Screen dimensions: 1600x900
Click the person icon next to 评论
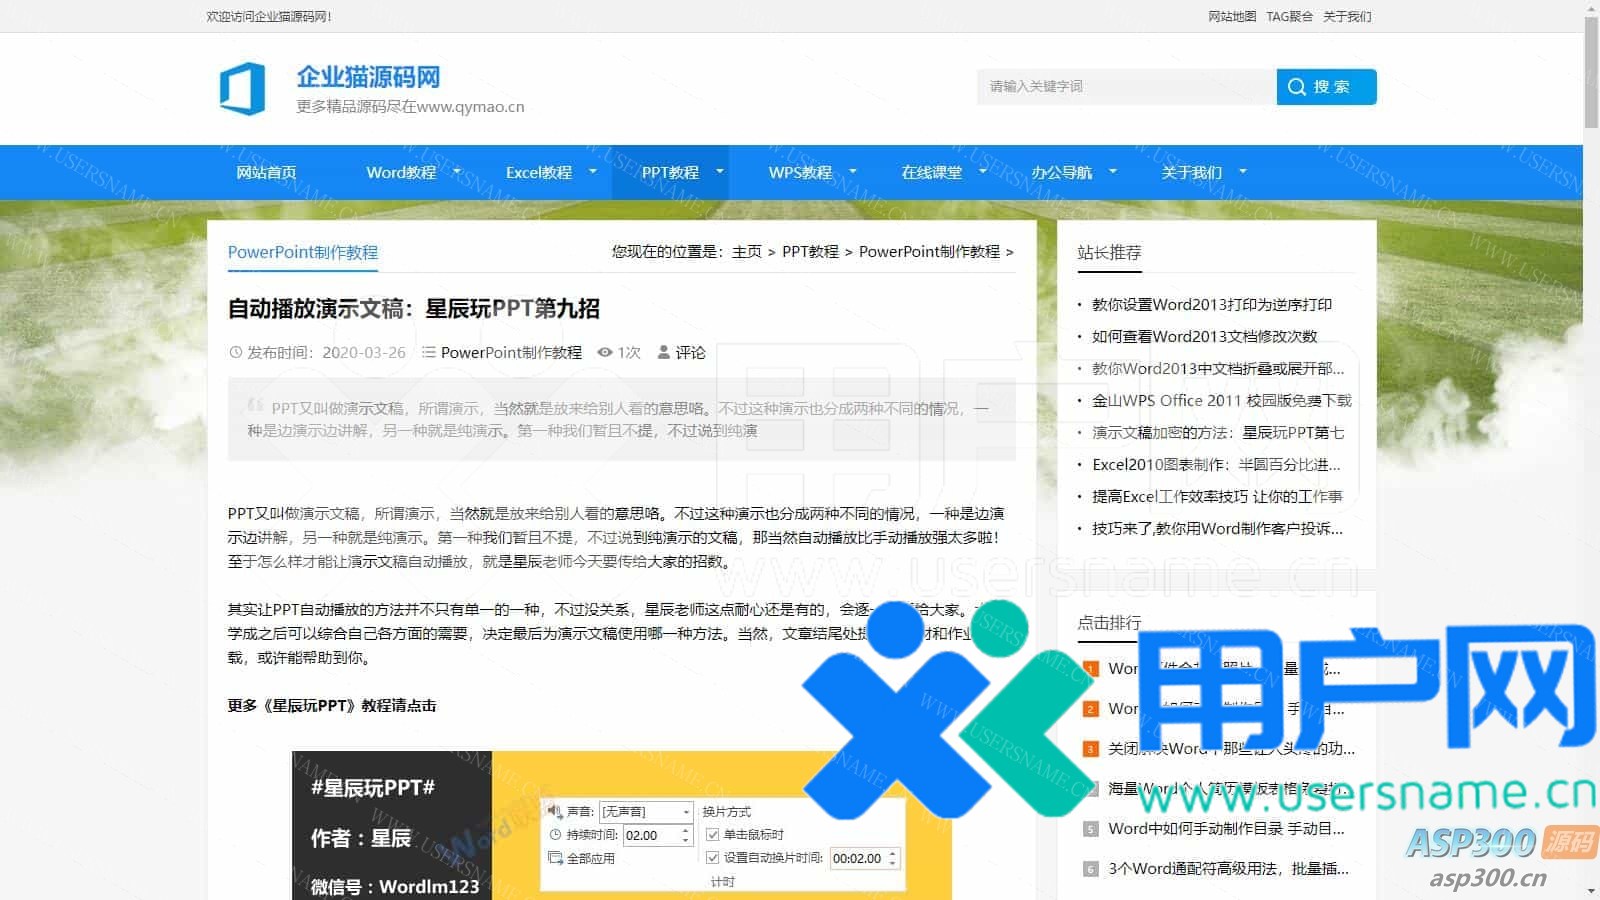pyautogui.click(x=663, y=353)
